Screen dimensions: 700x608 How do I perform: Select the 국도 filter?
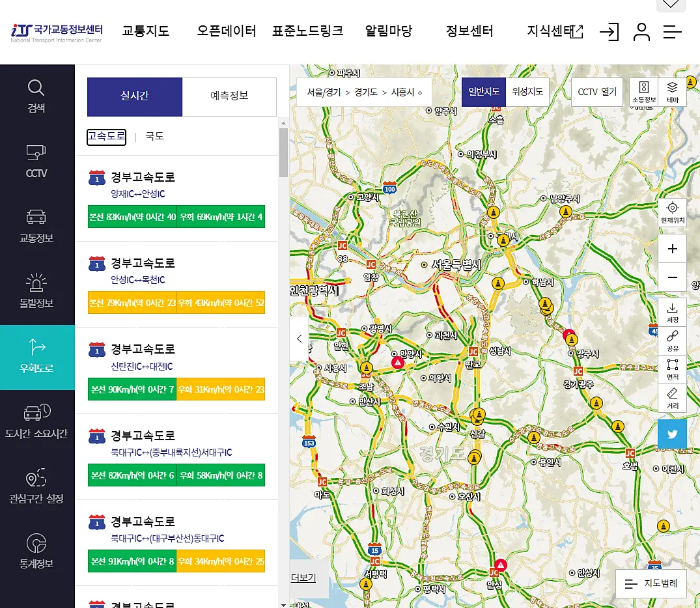(154, 136)
